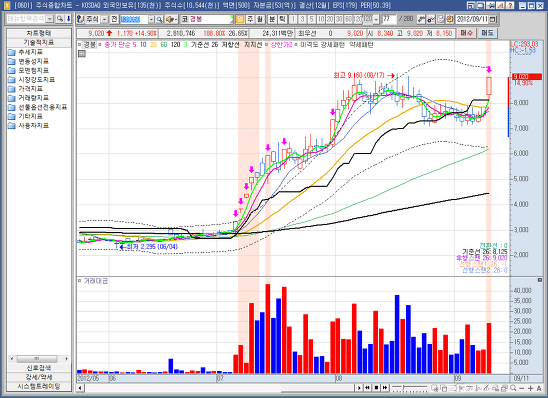
Task: Toggle the 전 button beside the stock code
Action: click(114, 19)
